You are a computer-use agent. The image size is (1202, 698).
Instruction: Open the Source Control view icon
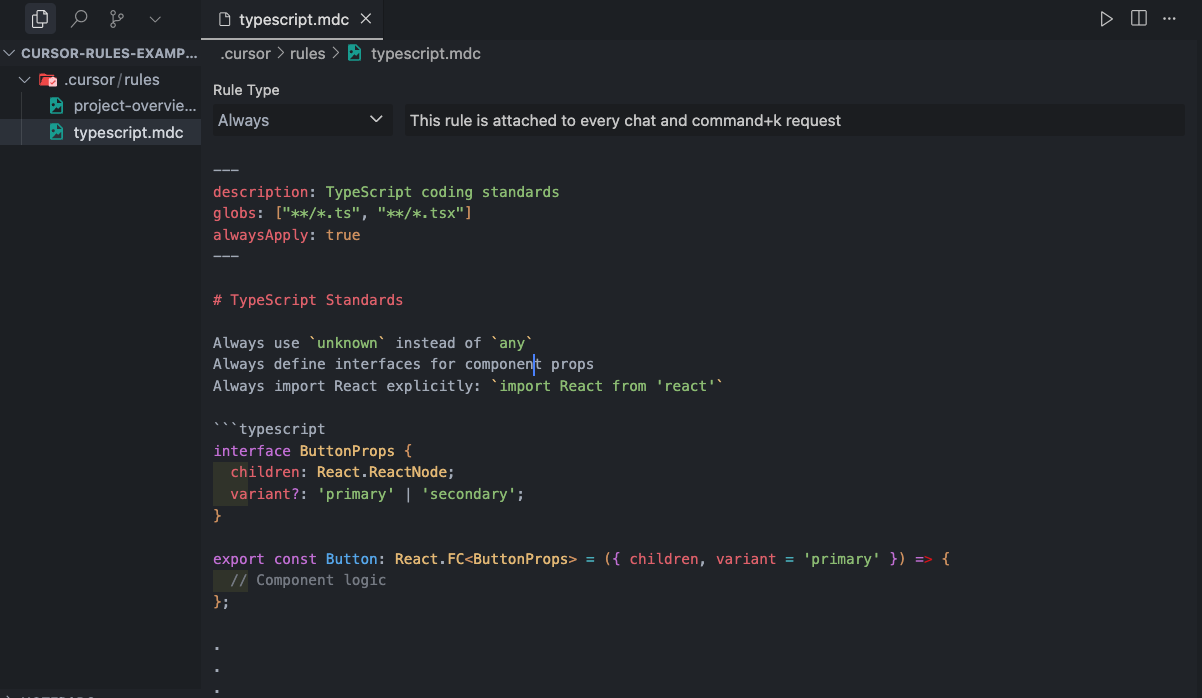tap(117, 19)
